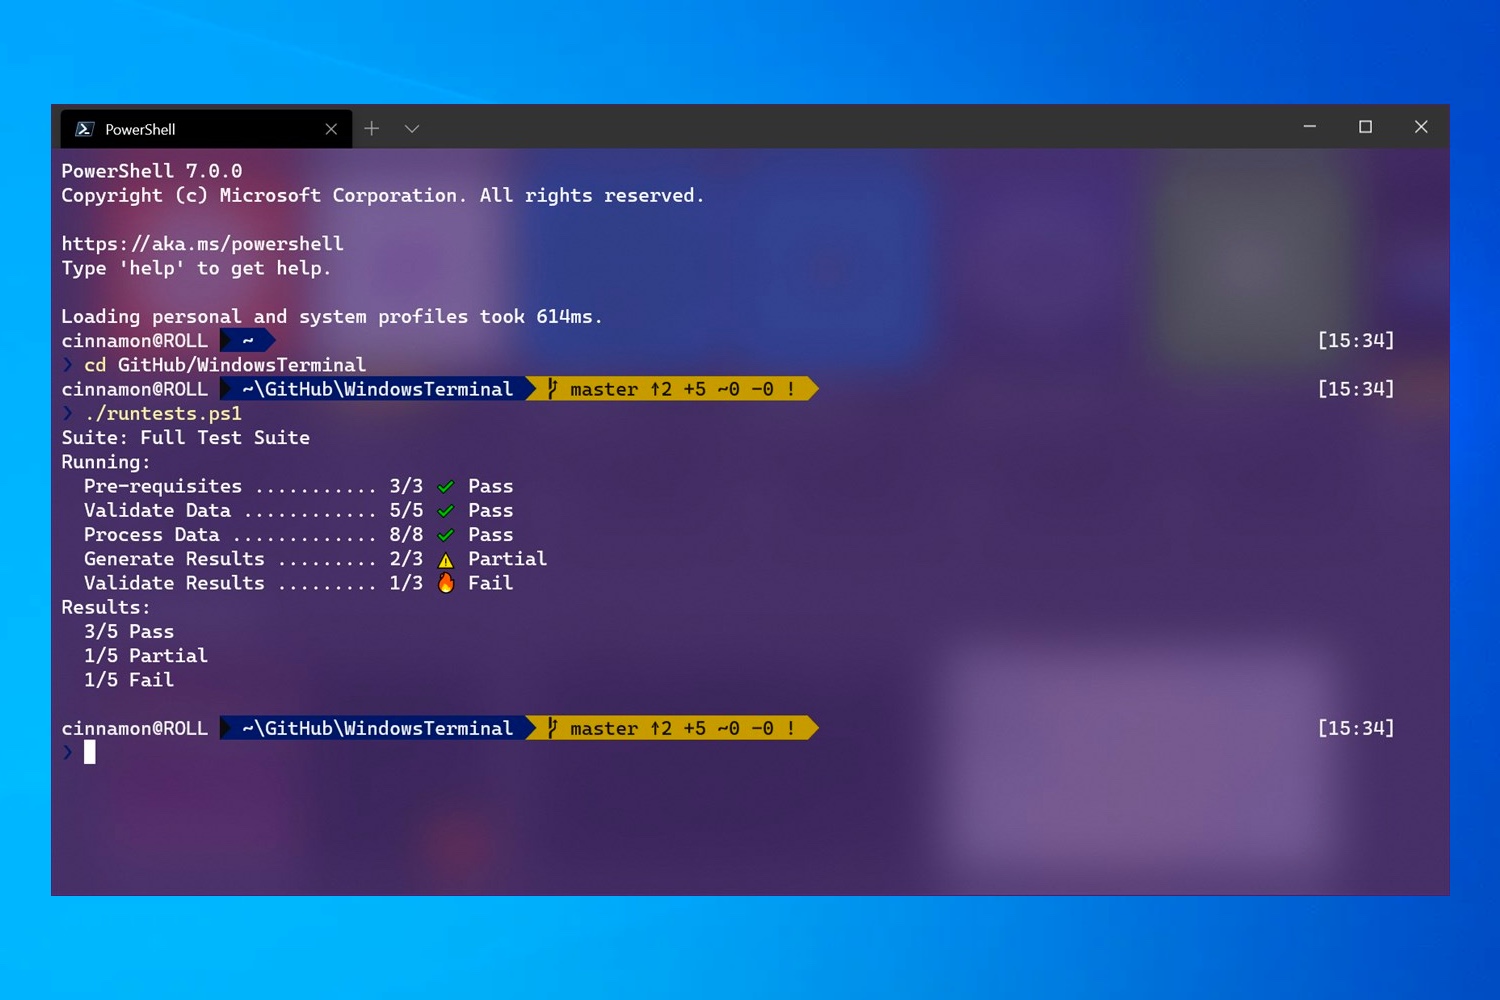Maximize the Windows Terminal window

(1365, 127)
